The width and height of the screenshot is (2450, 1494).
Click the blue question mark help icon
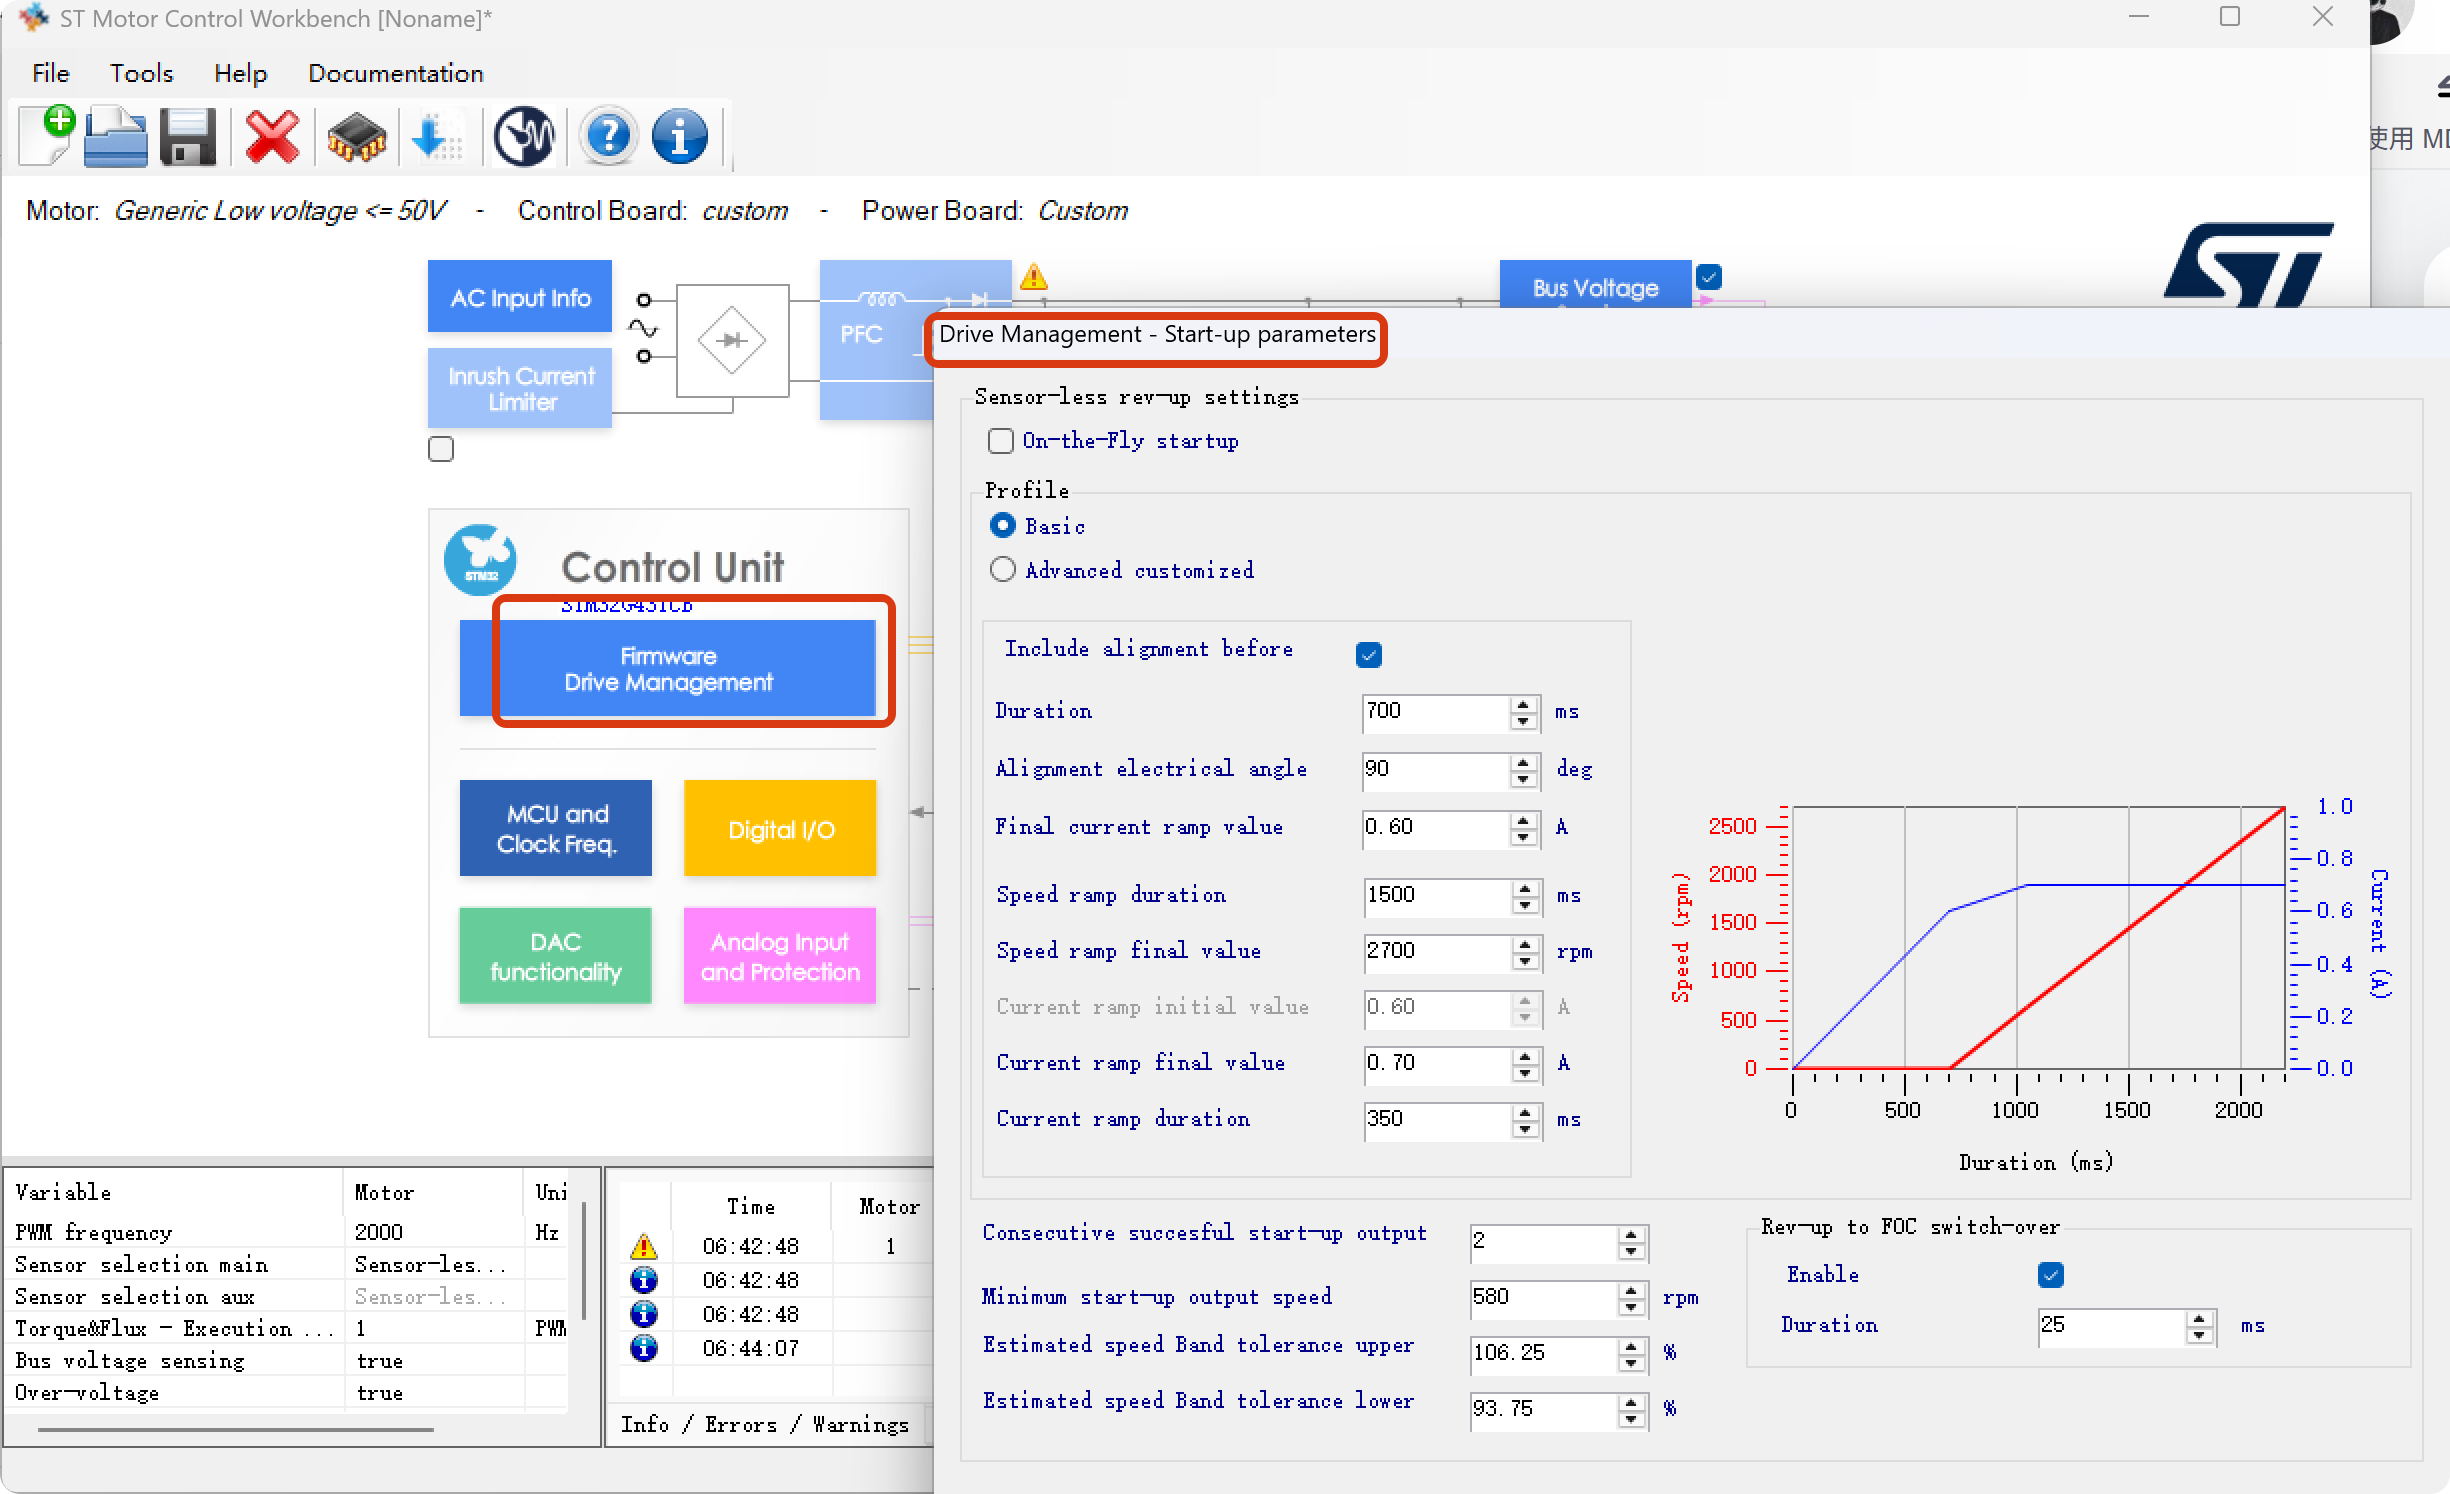607,136
